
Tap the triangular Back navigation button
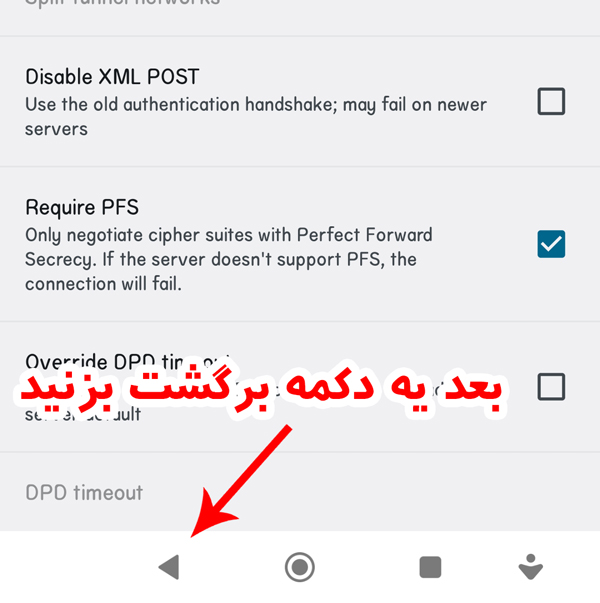[x=170, y=567]
